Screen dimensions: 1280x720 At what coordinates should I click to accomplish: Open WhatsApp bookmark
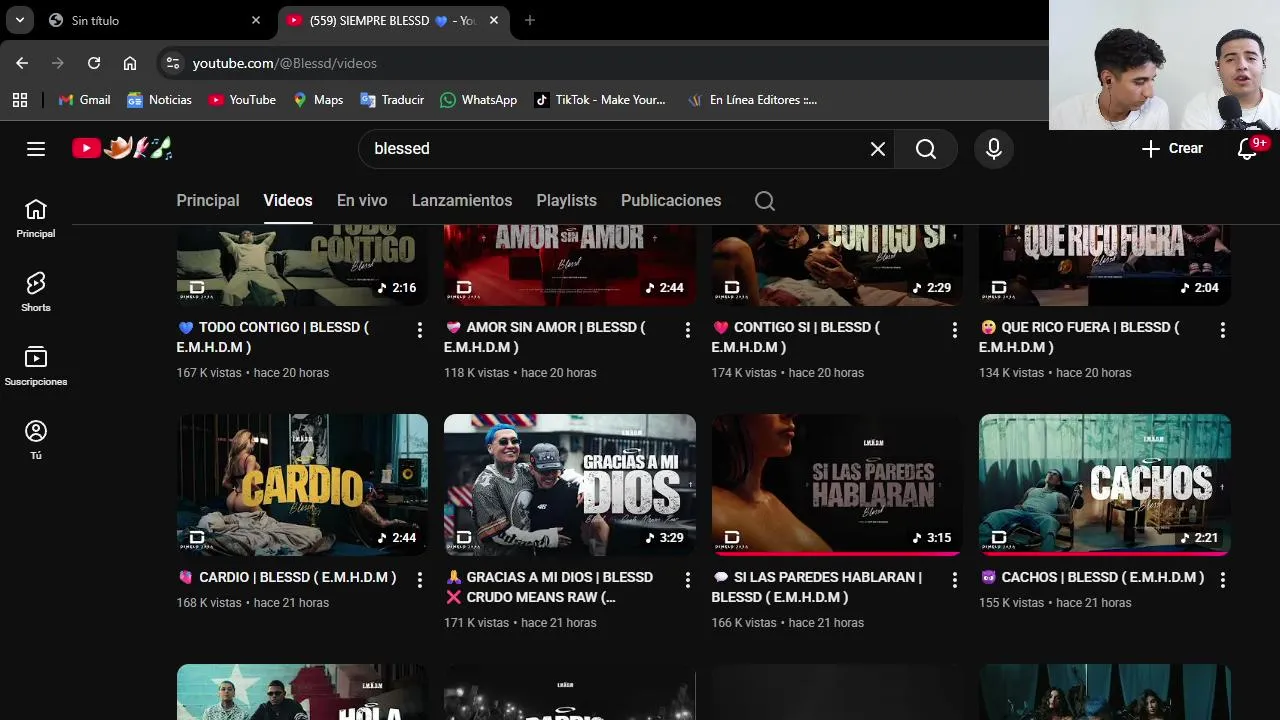[x=479, y=100]
